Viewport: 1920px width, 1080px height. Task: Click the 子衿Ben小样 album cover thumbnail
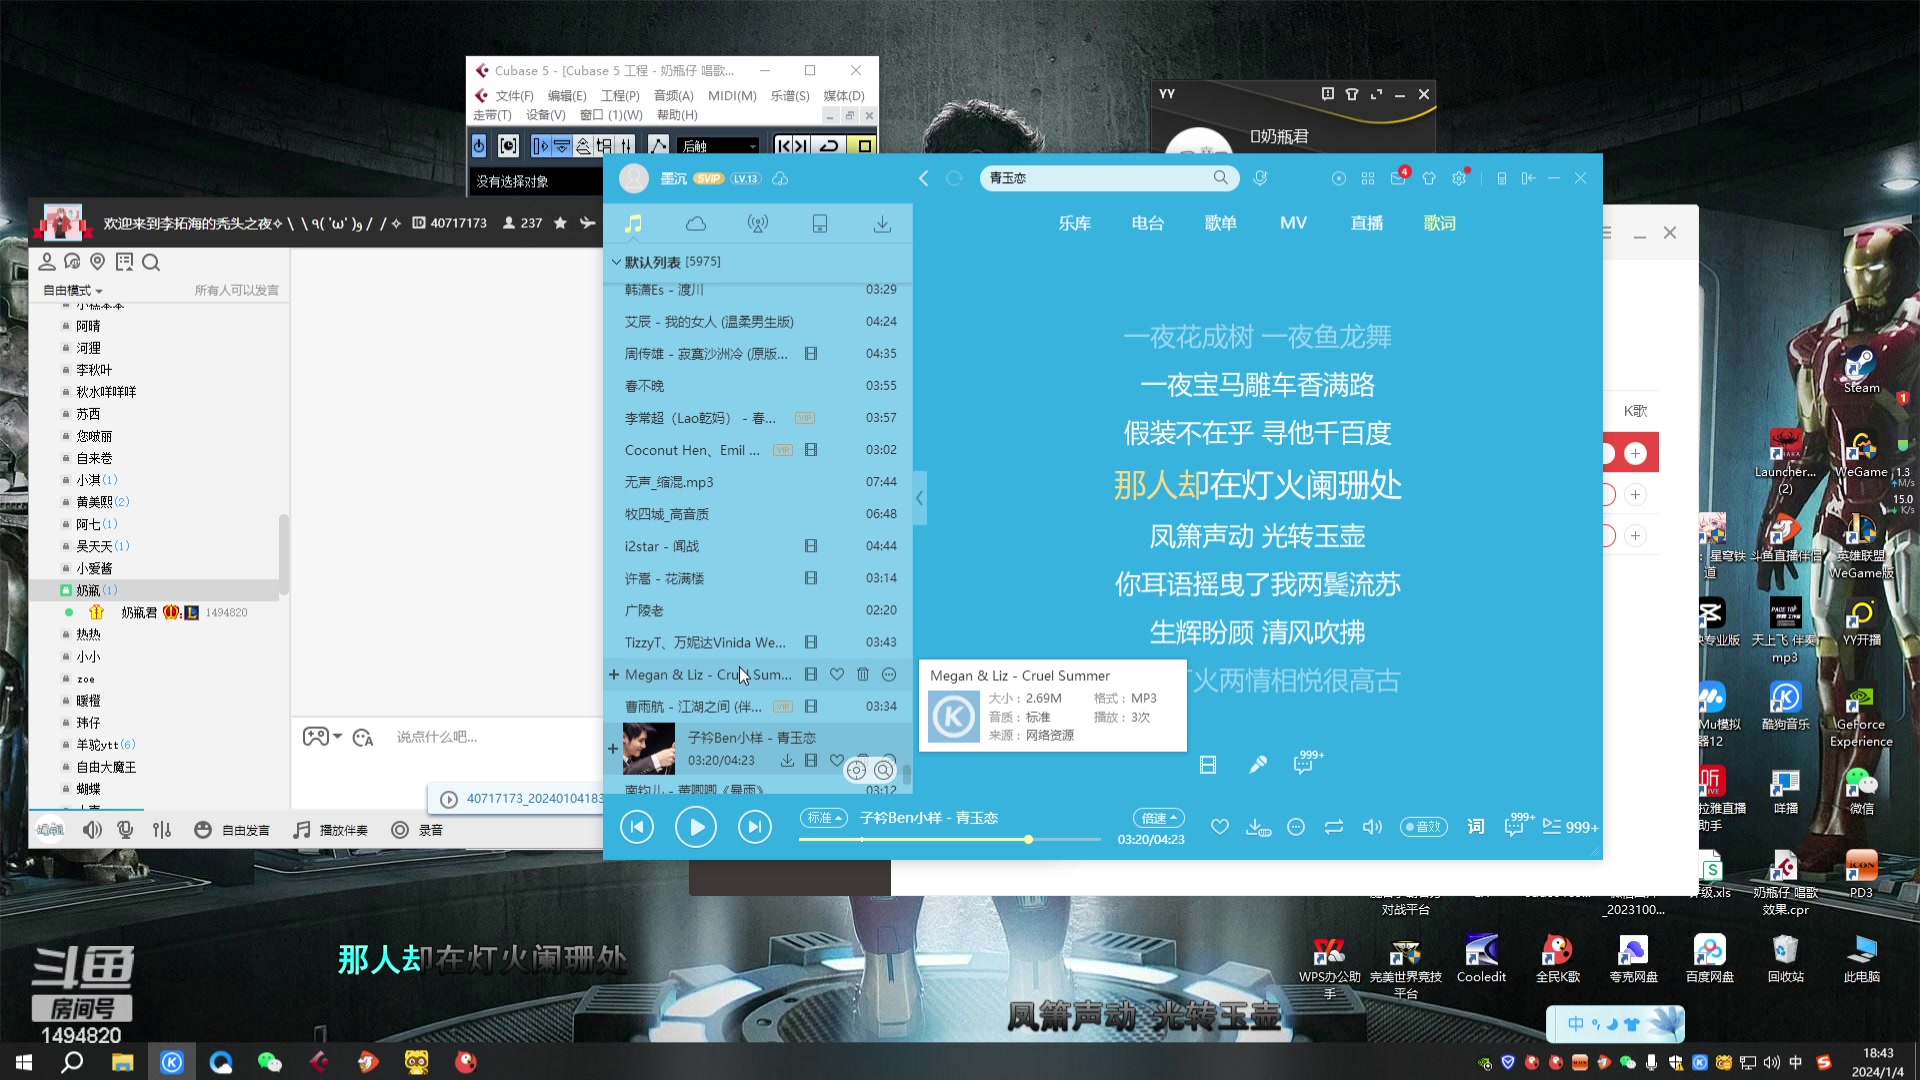coord(649,749)
